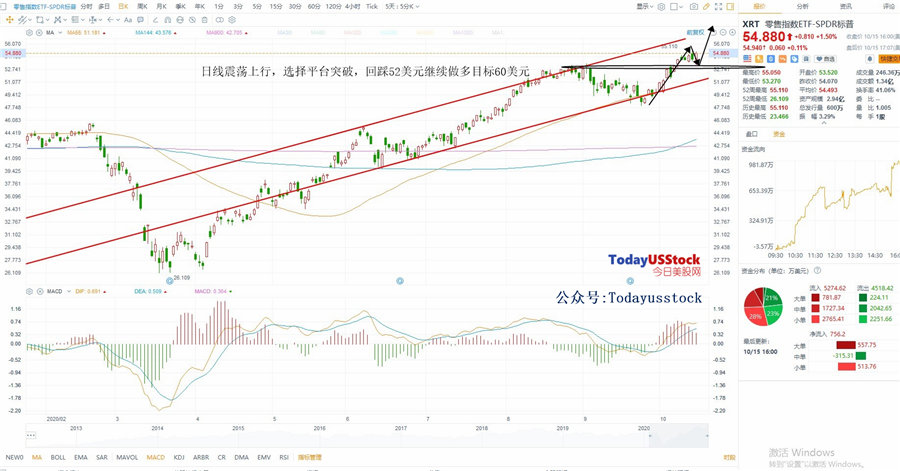Image resolution: width=900 pixels, height=471 pixels.
Task: Switch to the 周K weekly chart
Action: [142, 6]
